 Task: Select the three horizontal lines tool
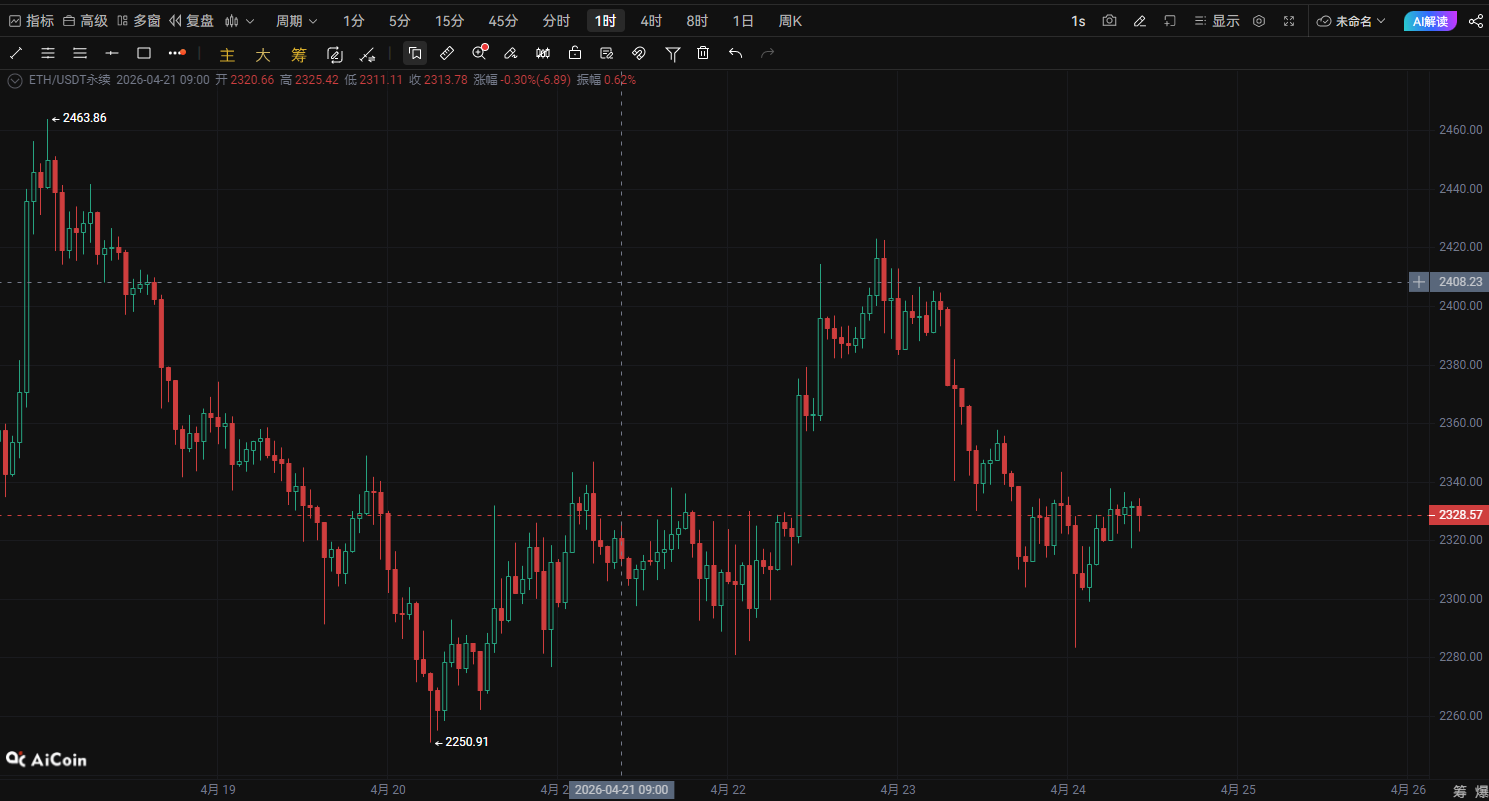click(x=80, y=53)
